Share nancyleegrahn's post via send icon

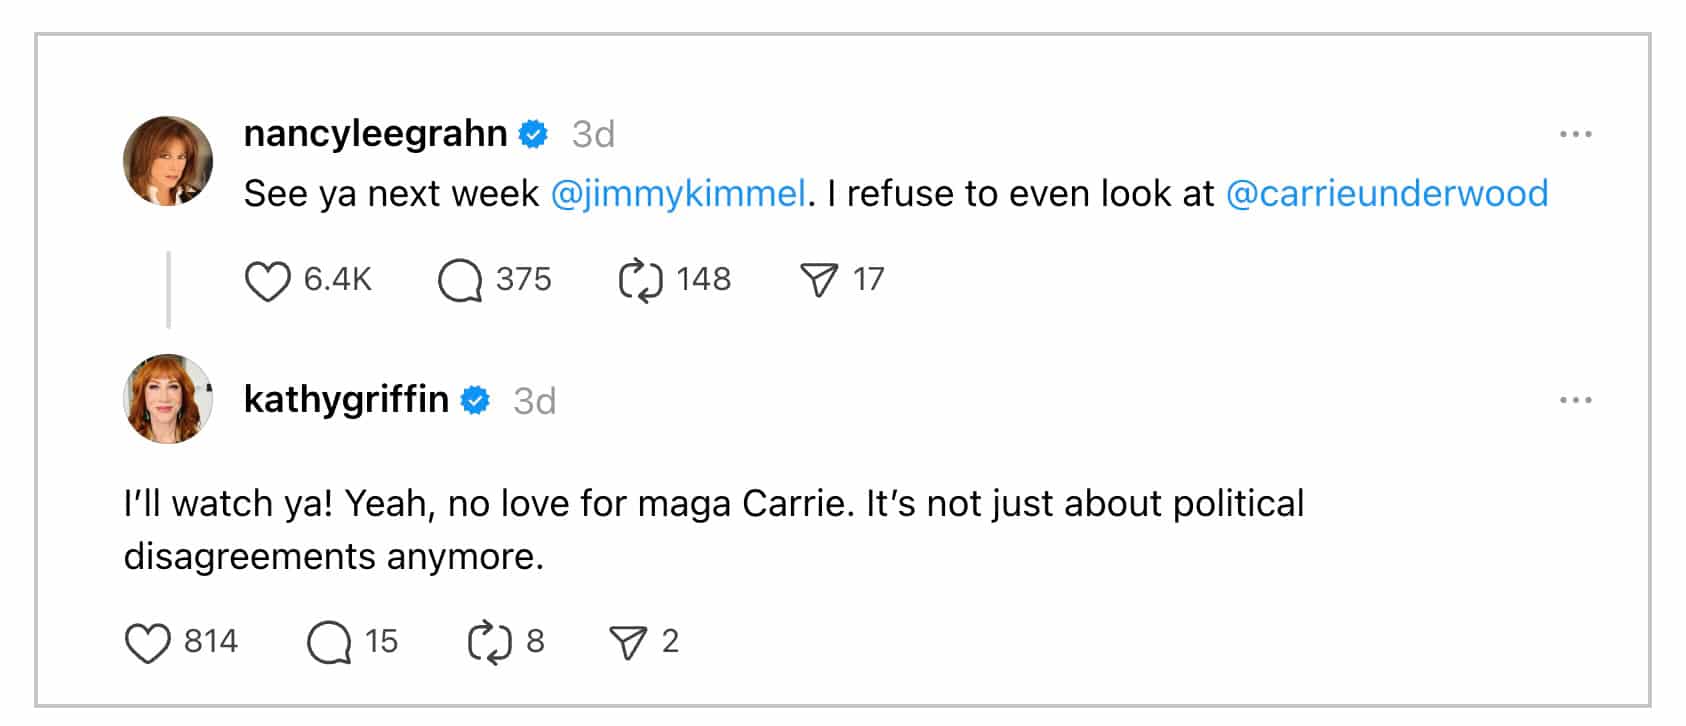click(x=819, y=280)
